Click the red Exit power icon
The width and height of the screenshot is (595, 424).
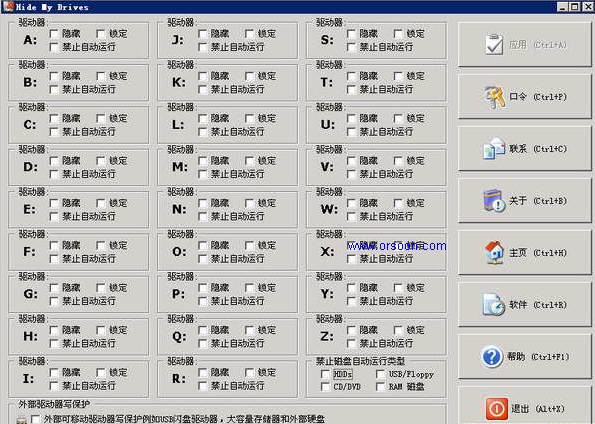(497, 409)
